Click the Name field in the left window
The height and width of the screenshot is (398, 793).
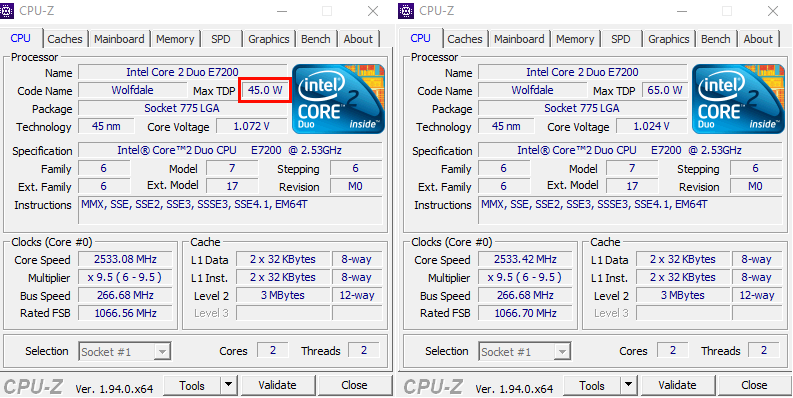183,72
